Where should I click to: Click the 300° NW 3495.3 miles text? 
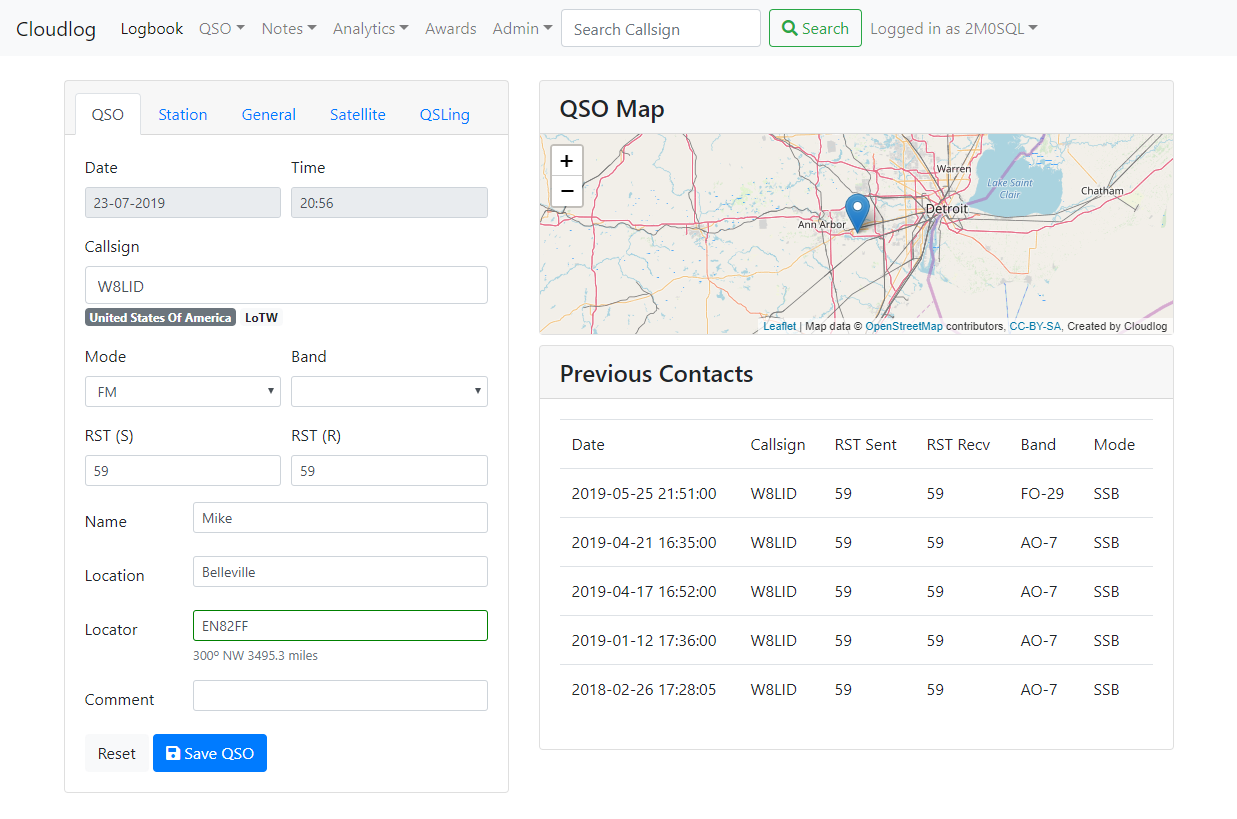pyautogui.click(x=256, y=656)
